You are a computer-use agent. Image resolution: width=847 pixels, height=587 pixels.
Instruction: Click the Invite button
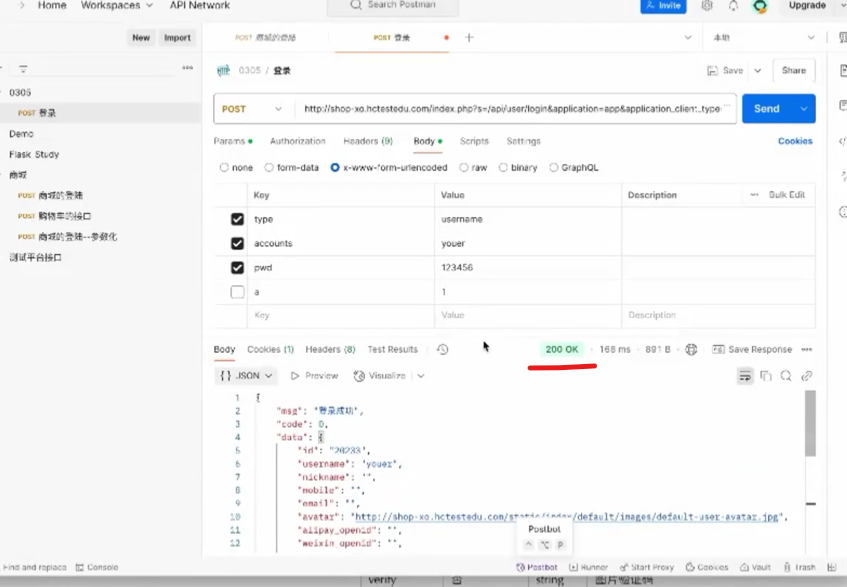click(x=663, y=6)
